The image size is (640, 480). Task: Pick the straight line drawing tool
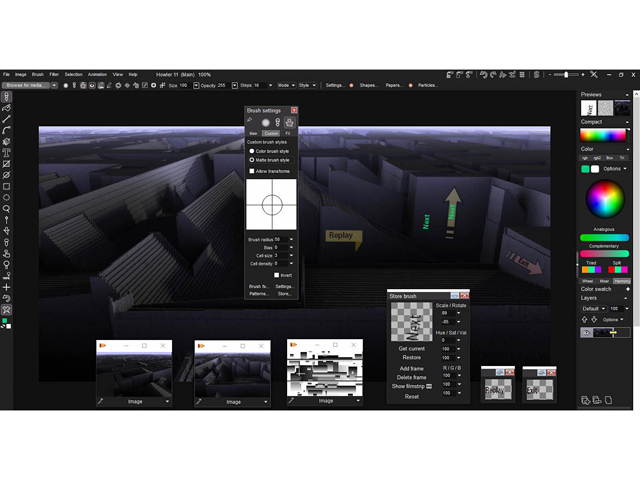tap(7, 119)
